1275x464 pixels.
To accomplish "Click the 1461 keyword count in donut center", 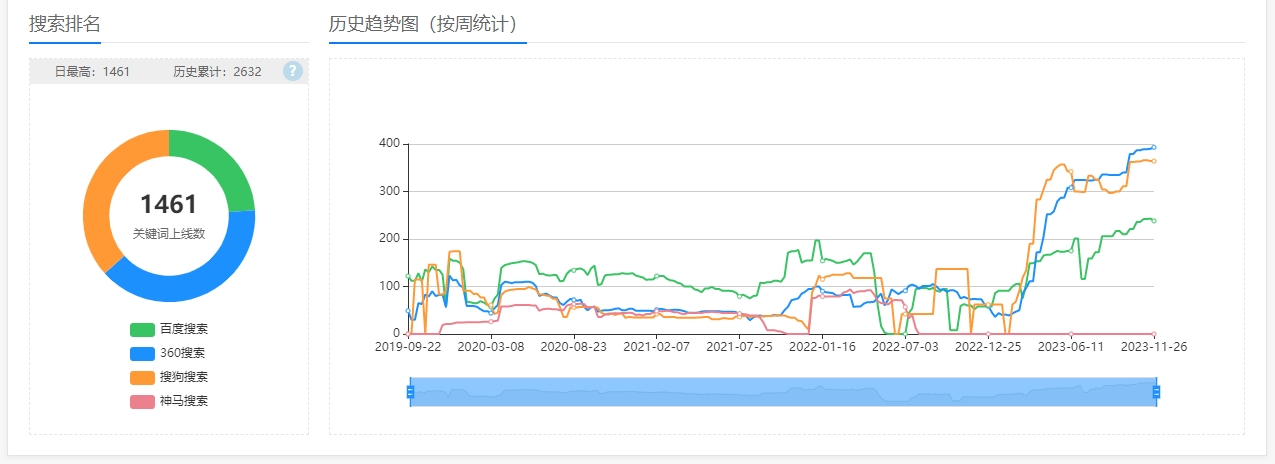I will 169,205.
